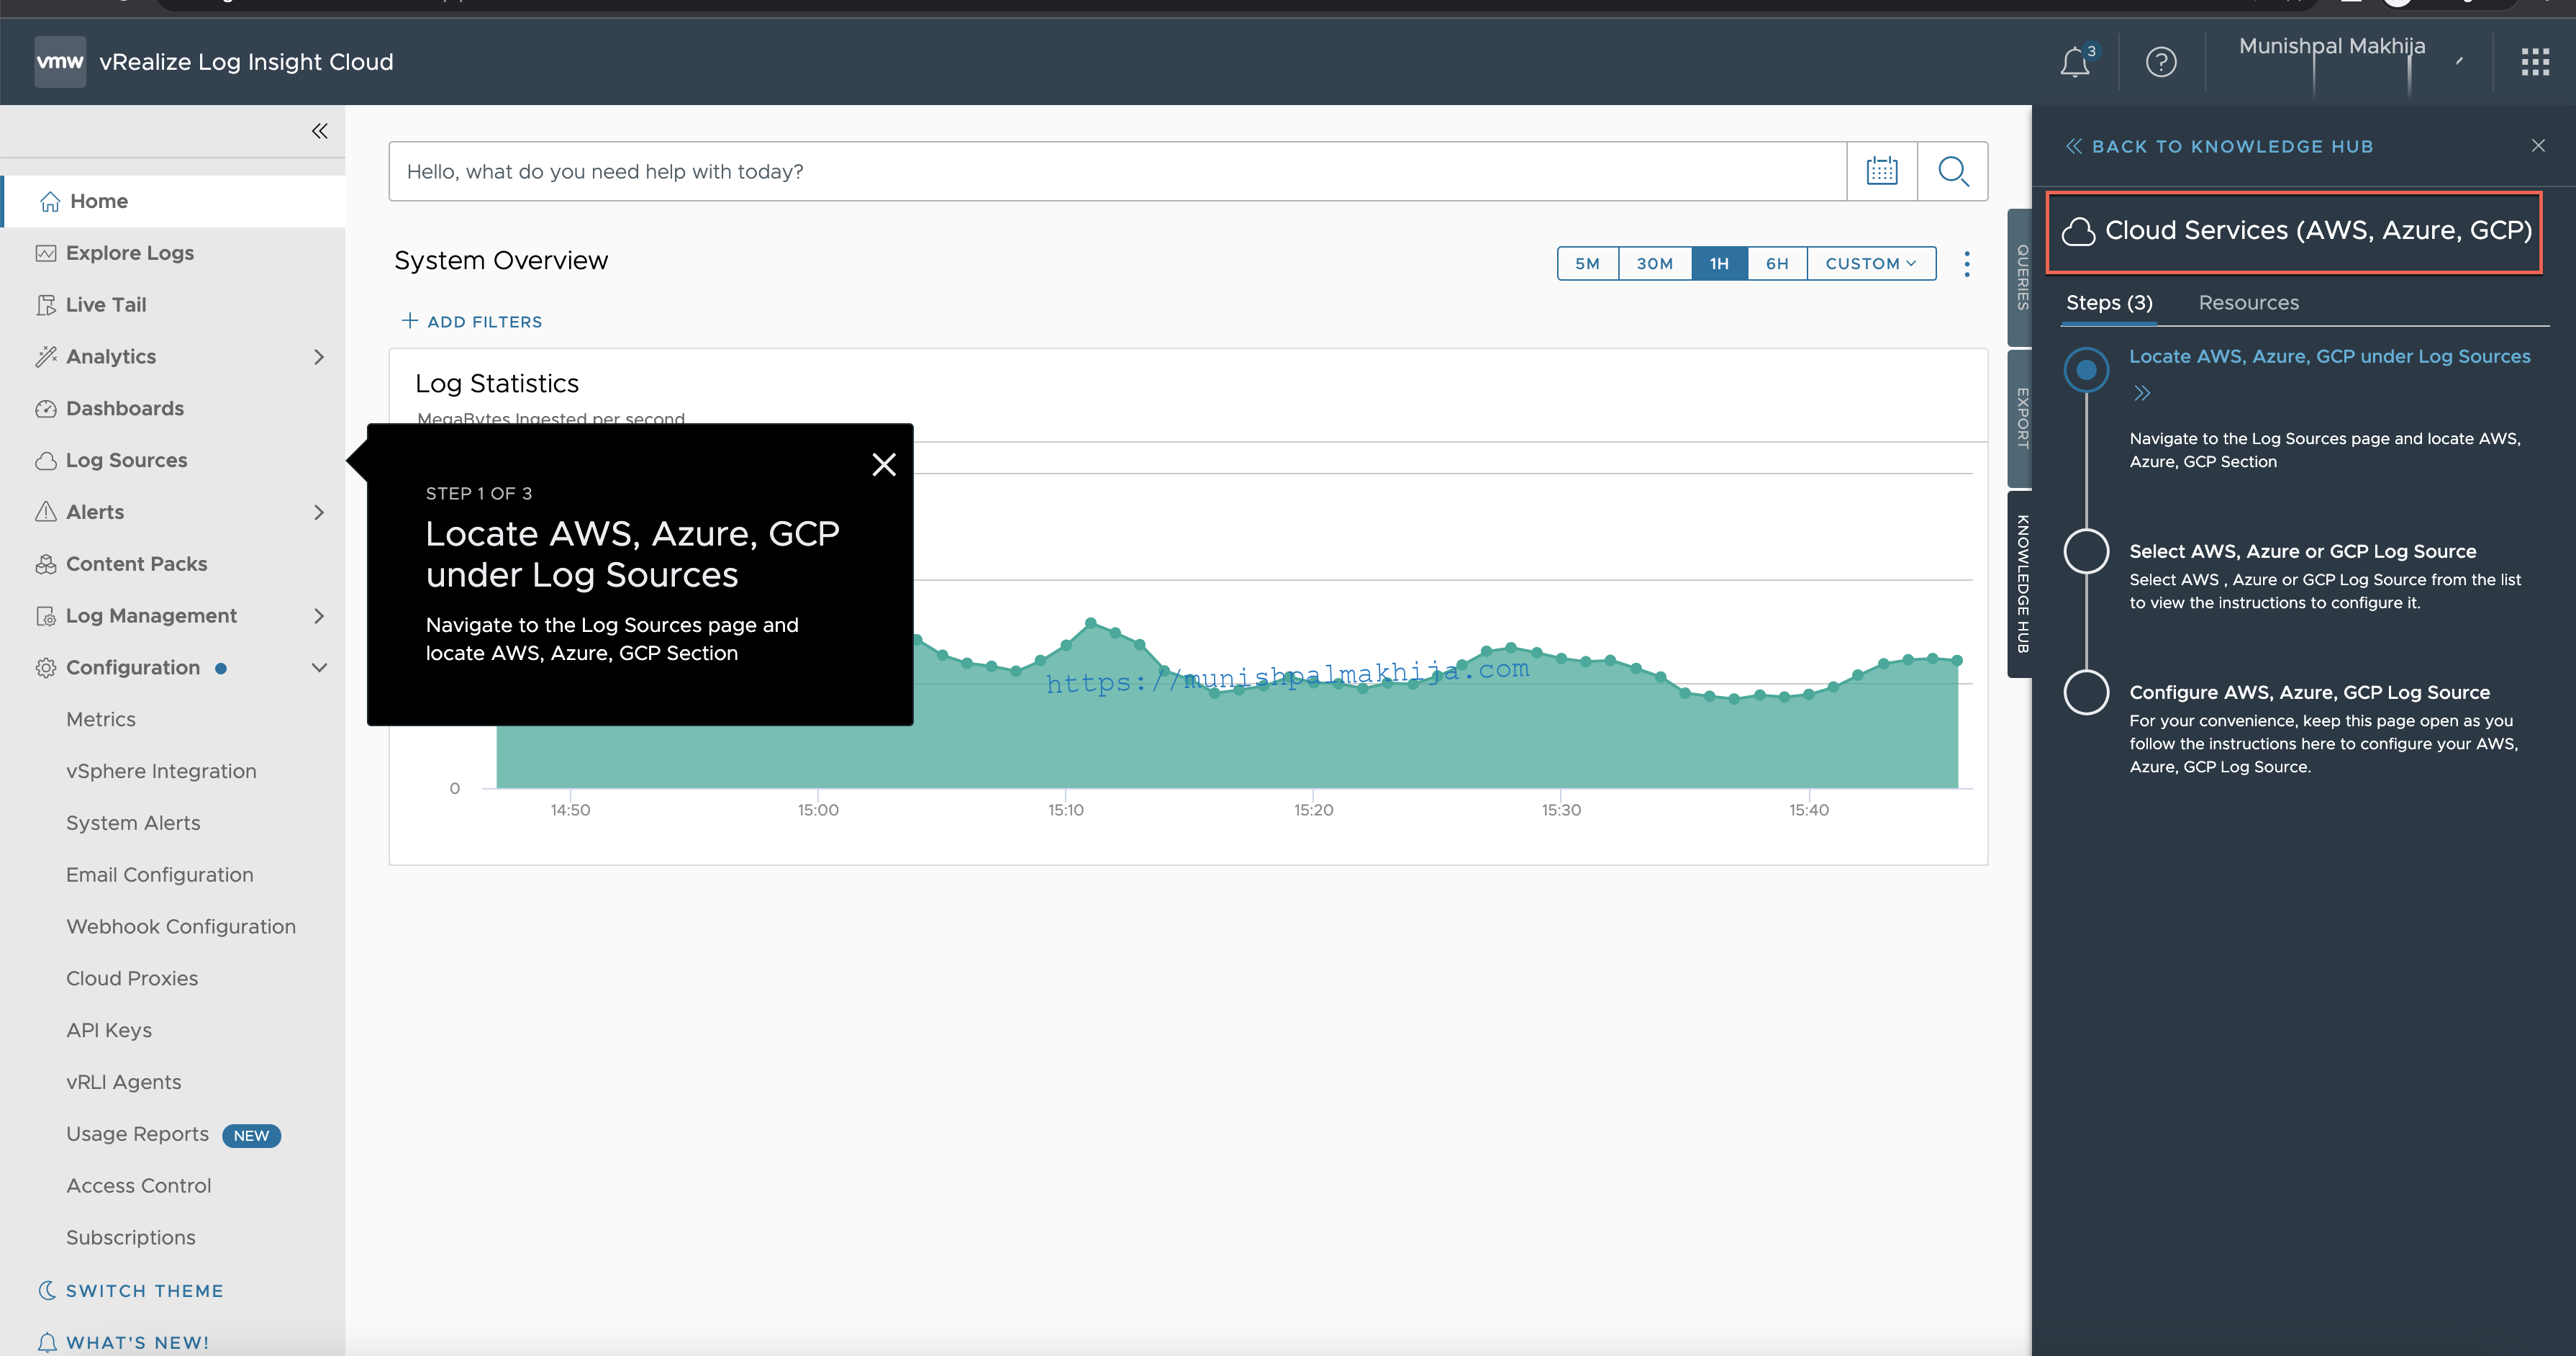2576x1356 pixels.
Task: Click the Alerts triangle icon
Action: click(46, 512)
